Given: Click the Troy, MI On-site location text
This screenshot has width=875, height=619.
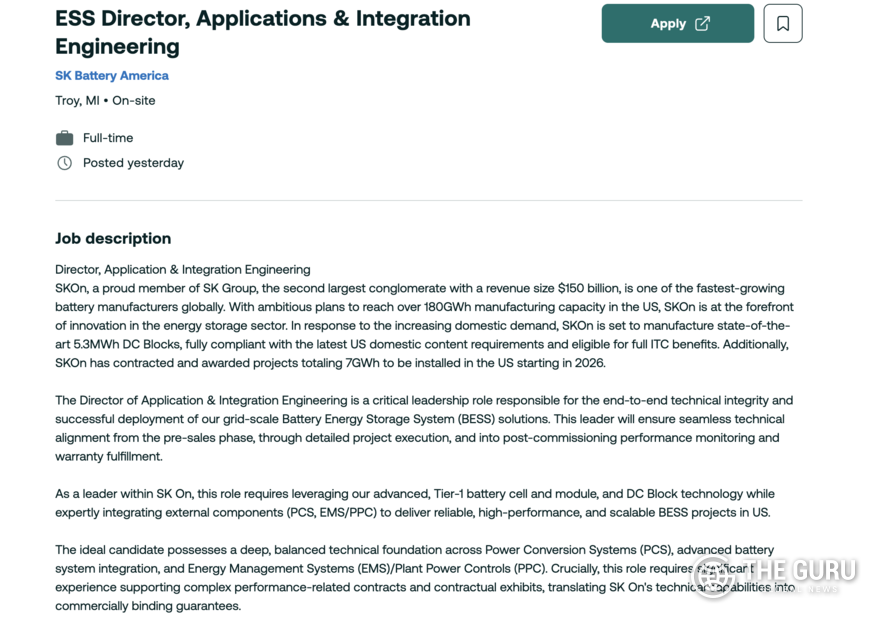Looking at the screenshot, I should click(x=105, y=100).
